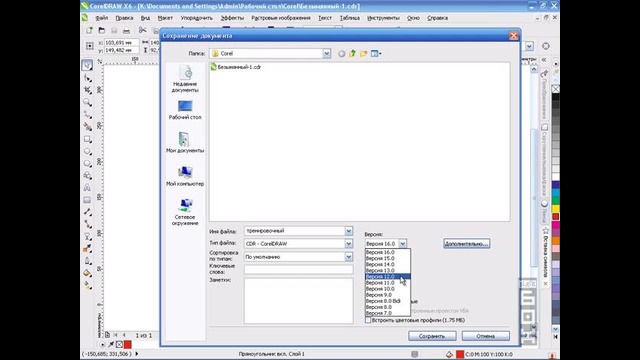Open Мои документы in places bar
This screenshot has height=360, width=640.
pyautogui.click(x=185, y=143)
